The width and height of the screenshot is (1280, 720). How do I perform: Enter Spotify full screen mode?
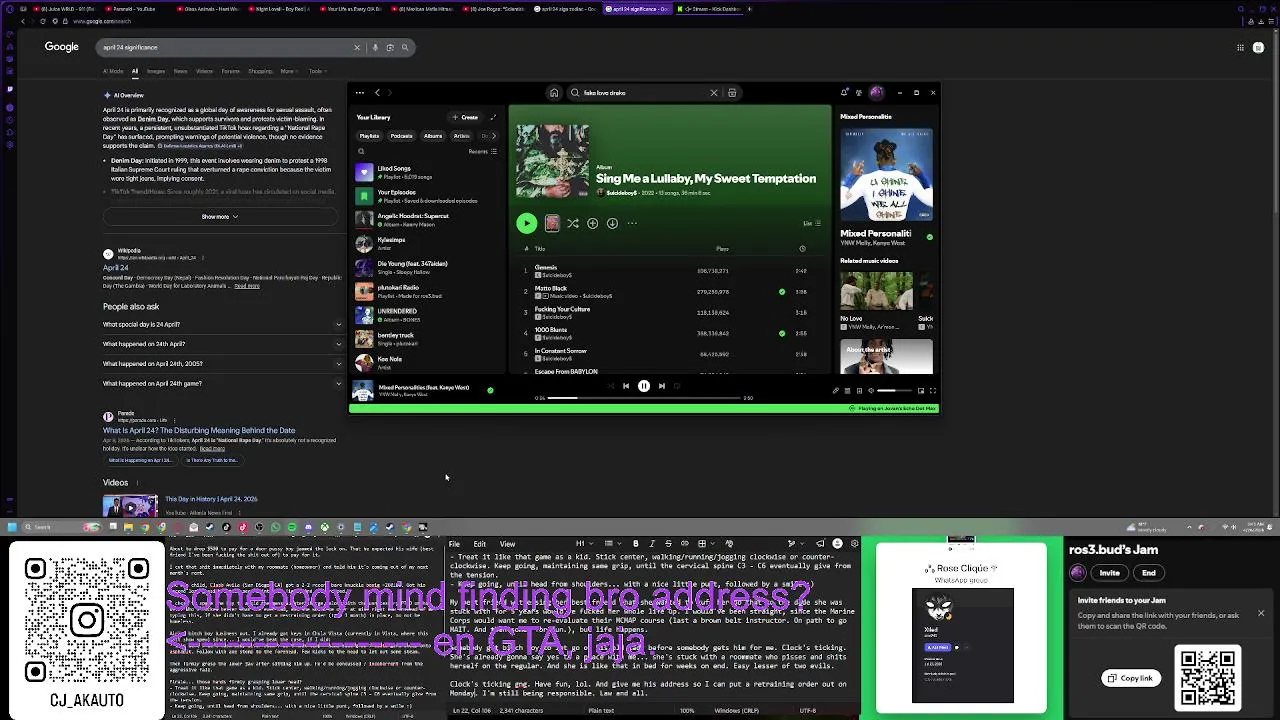point(933,391)
